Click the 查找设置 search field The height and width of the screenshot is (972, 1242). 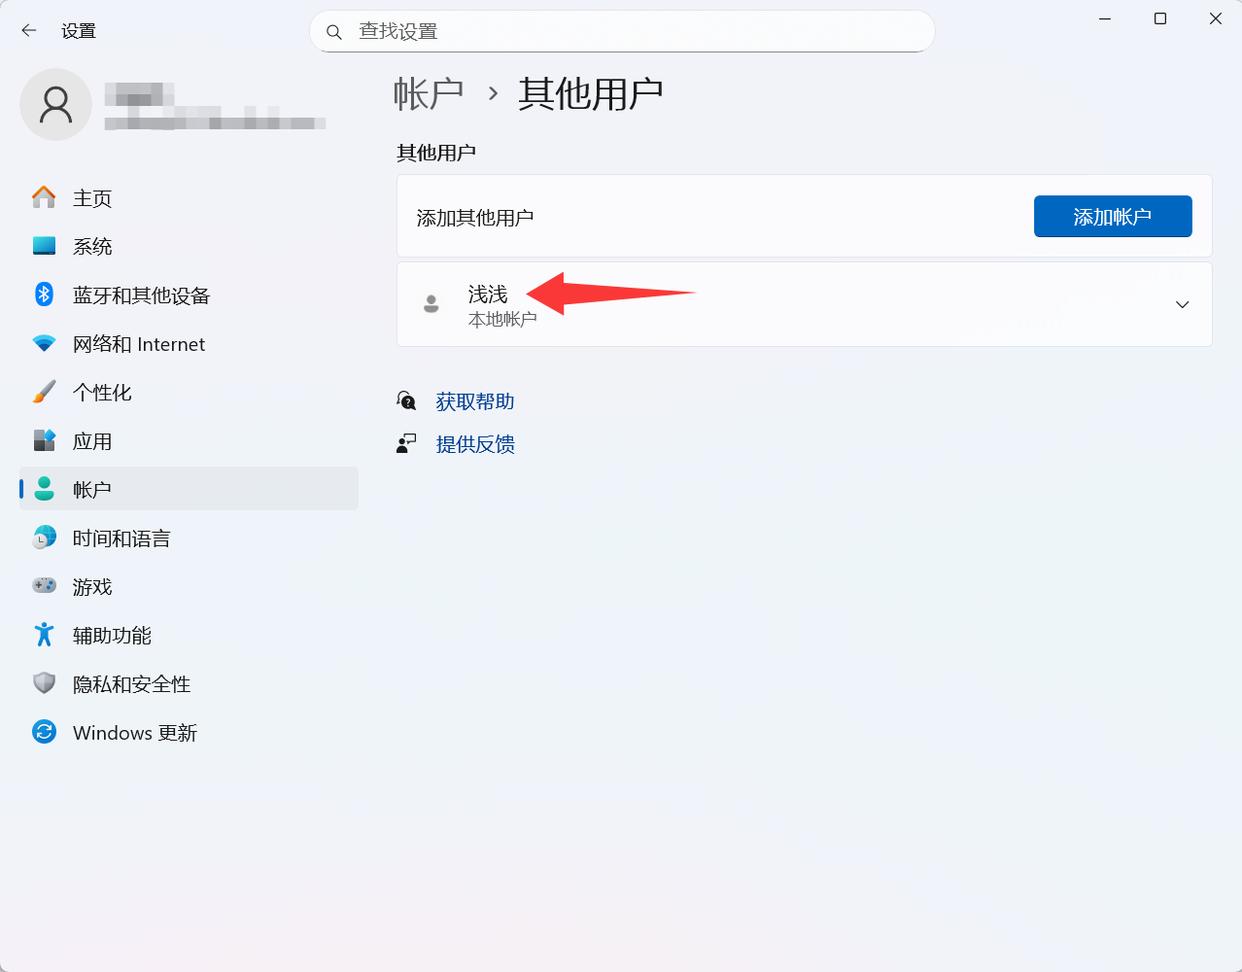click(x=622, y=32)
